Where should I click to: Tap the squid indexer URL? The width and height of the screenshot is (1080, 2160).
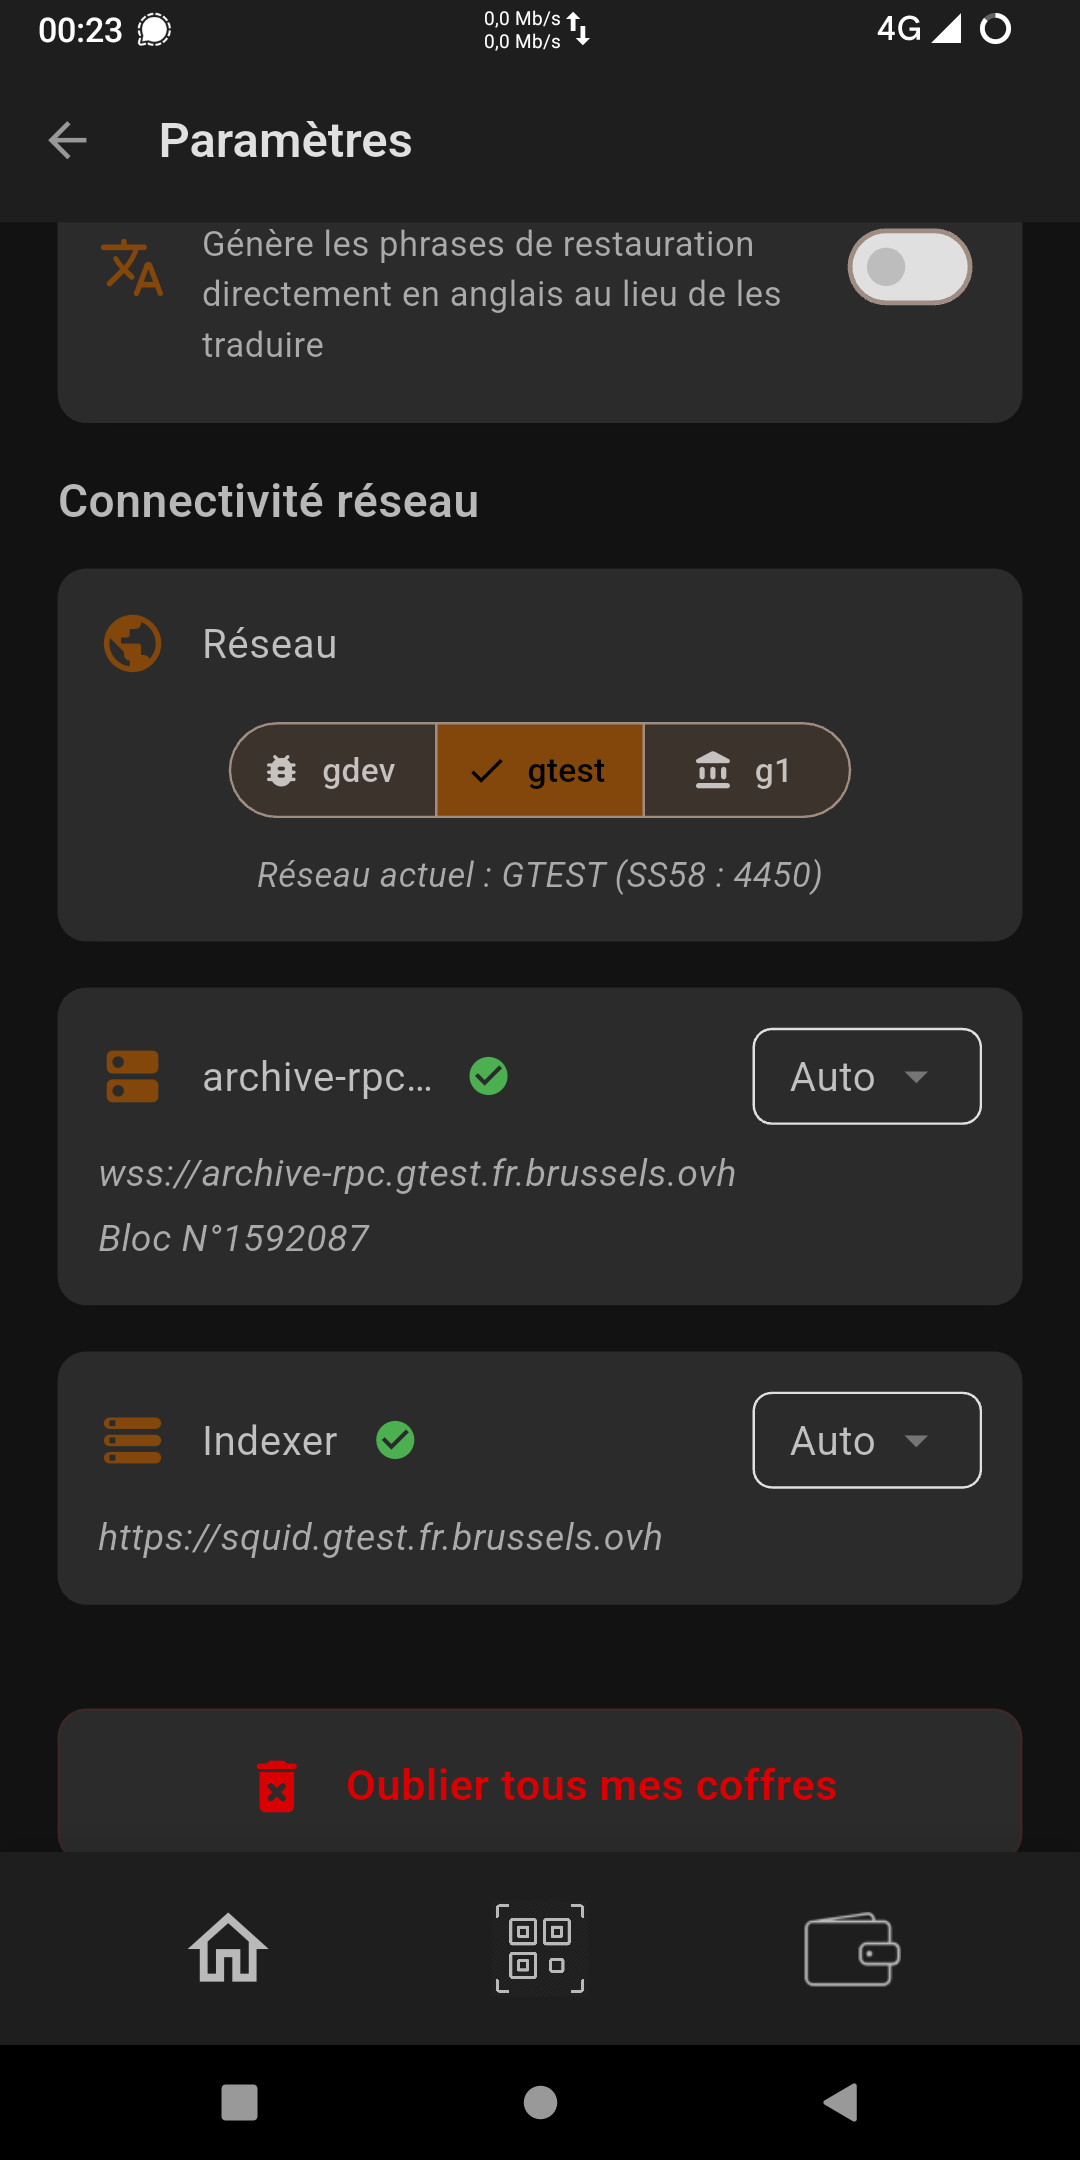[x=380, y=1537]
